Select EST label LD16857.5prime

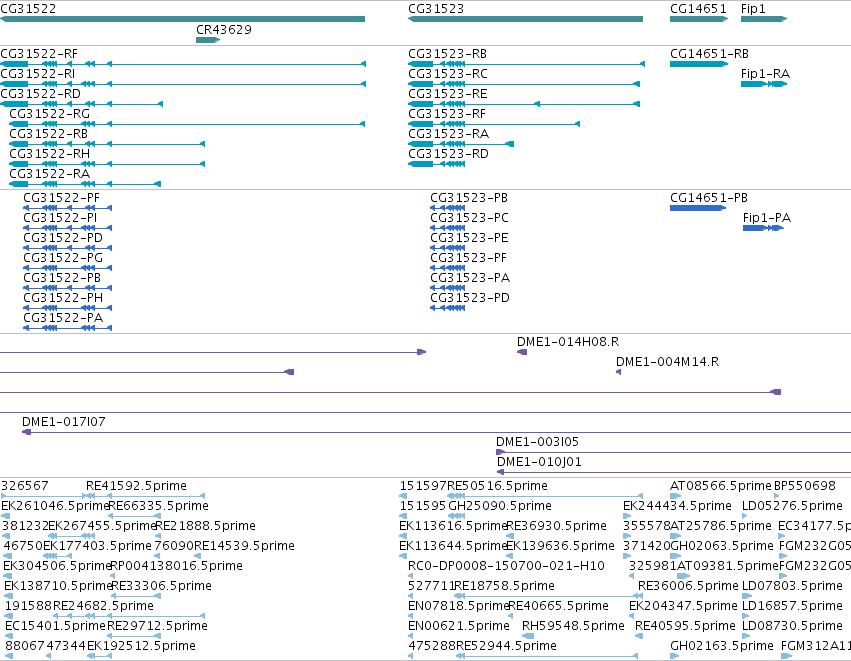coord(792,606)
